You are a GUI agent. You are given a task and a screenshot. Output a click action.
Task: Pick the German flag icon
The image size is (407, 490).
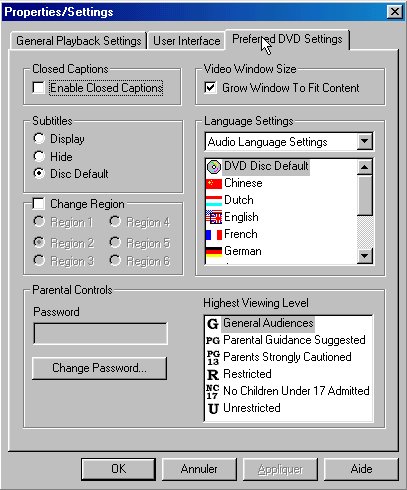(214, 251)
